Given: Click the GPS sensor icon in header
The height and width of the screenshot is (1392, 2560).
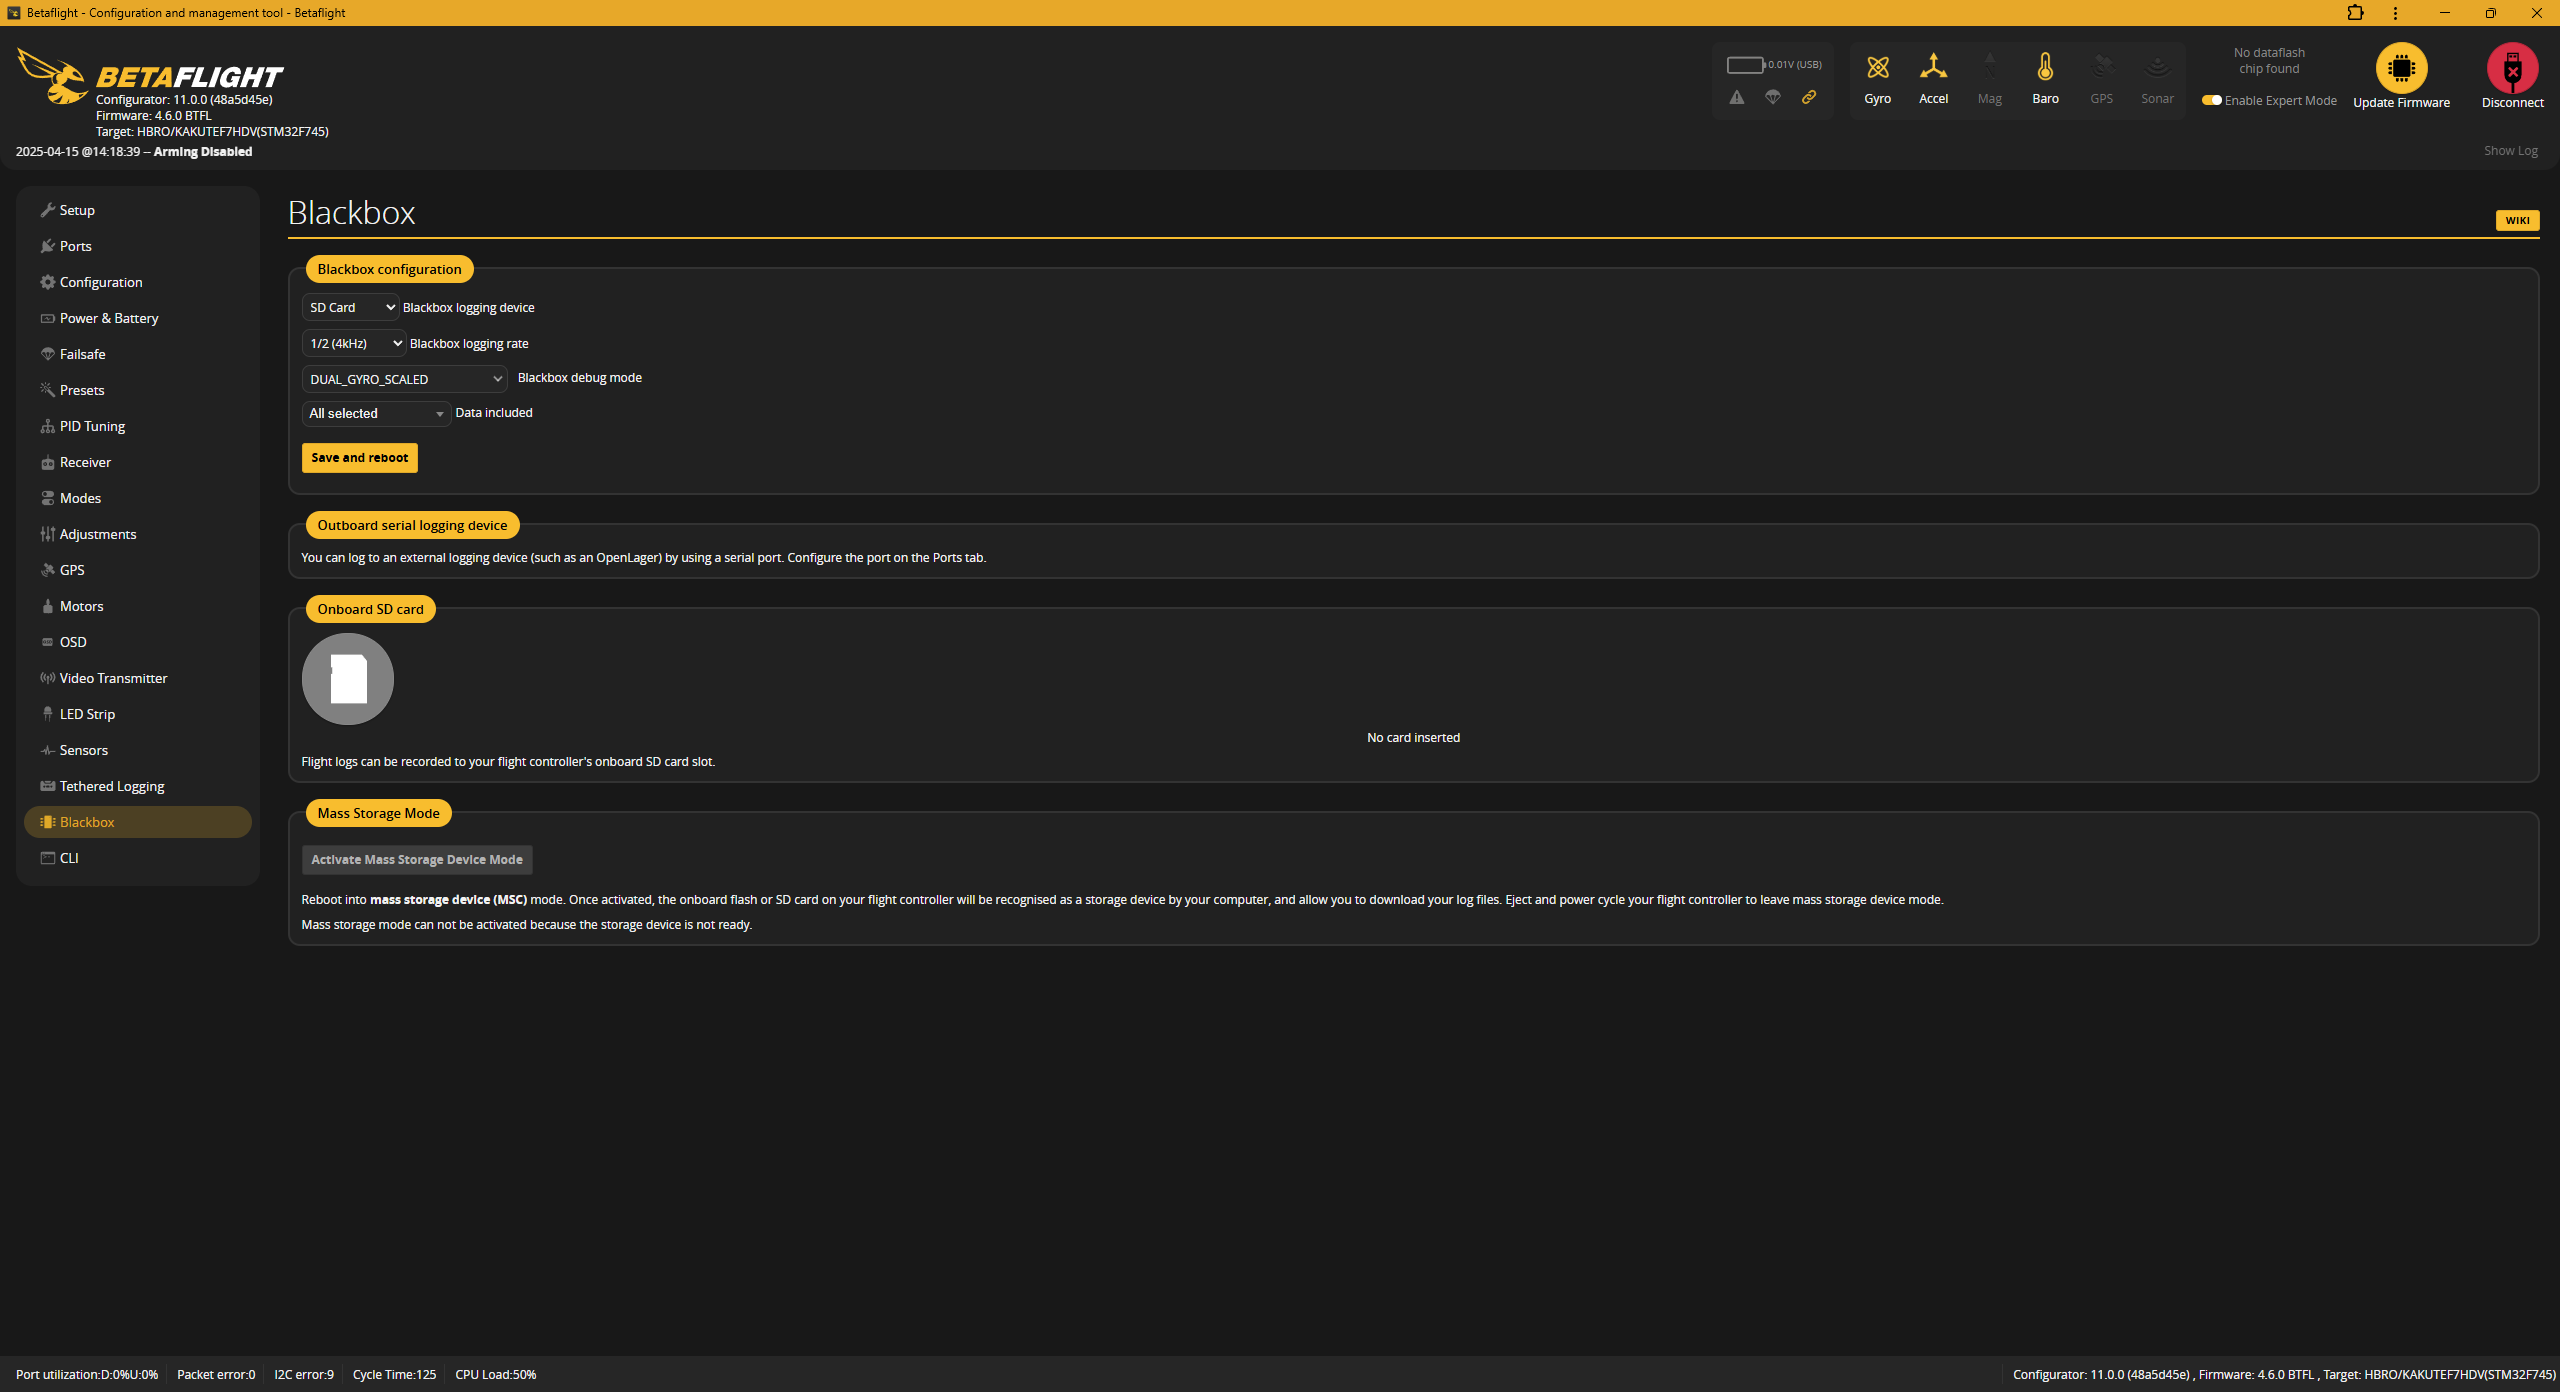Looking at the screenshot, I should pyautogui.click(x=2102, y=67).
